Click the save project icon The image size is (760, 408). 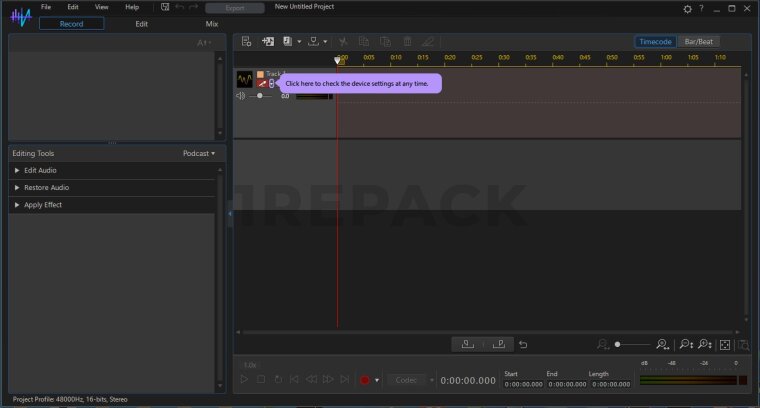(165, 7)
